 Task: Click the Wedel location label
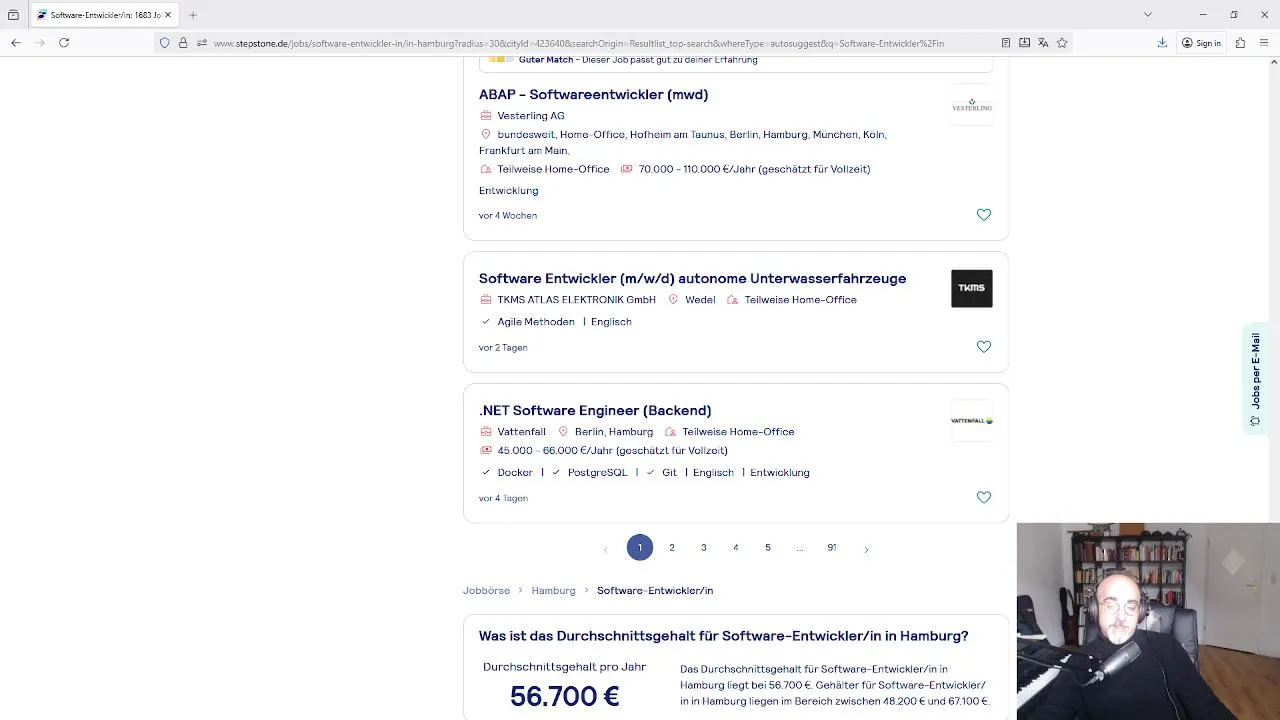(700, 300)
